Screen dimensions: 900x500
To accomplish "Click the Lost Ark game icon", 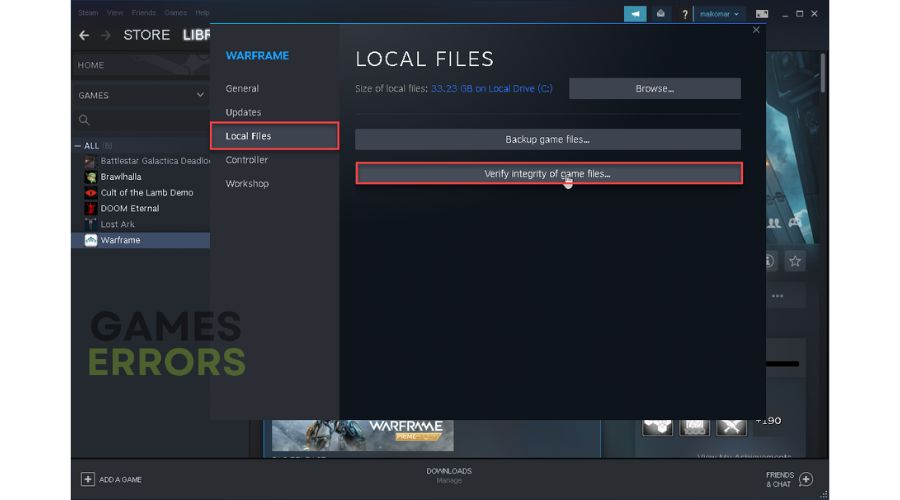I will tap(91, 224).
